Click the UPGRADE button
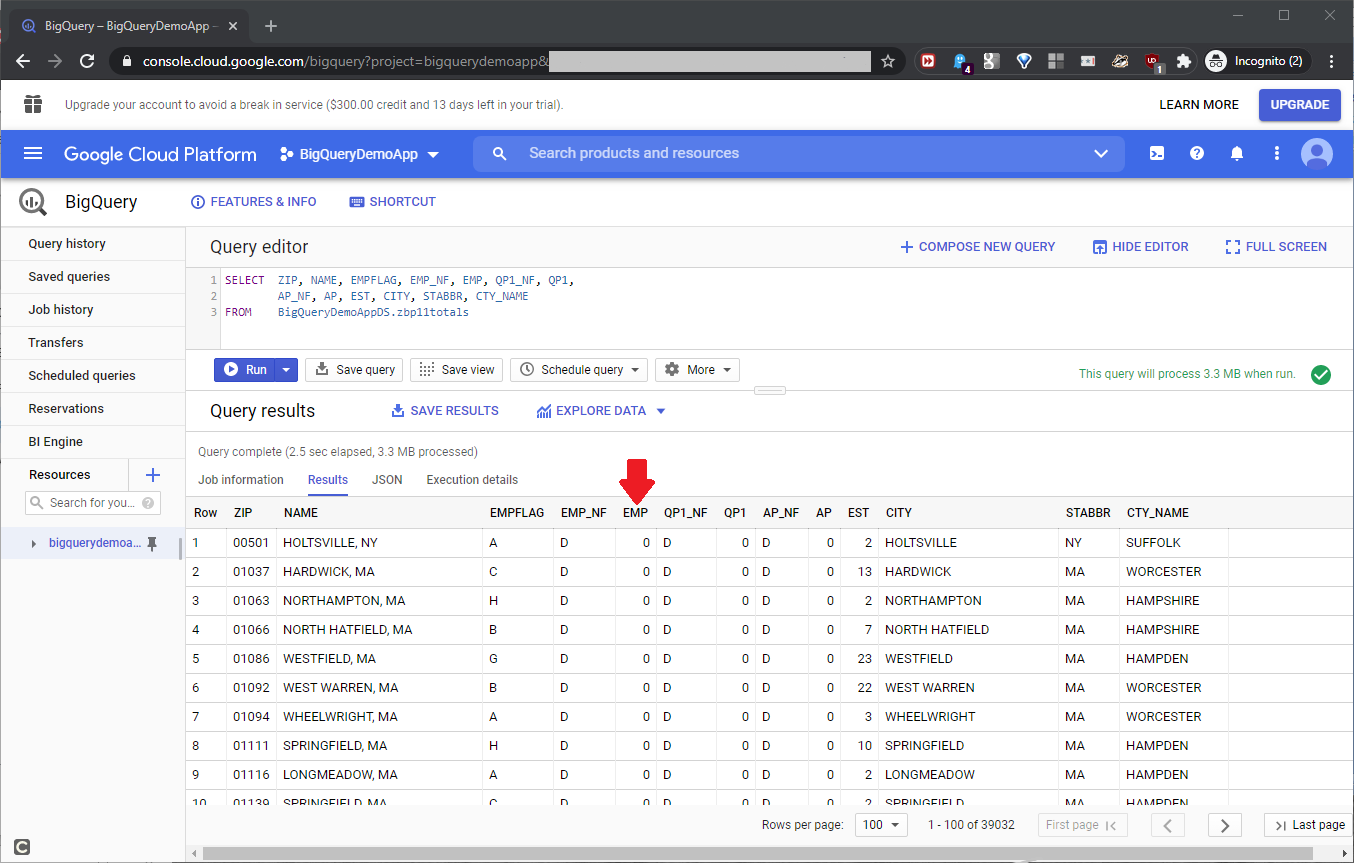This screenshot has height=863, width=1354. point(1299,105)
